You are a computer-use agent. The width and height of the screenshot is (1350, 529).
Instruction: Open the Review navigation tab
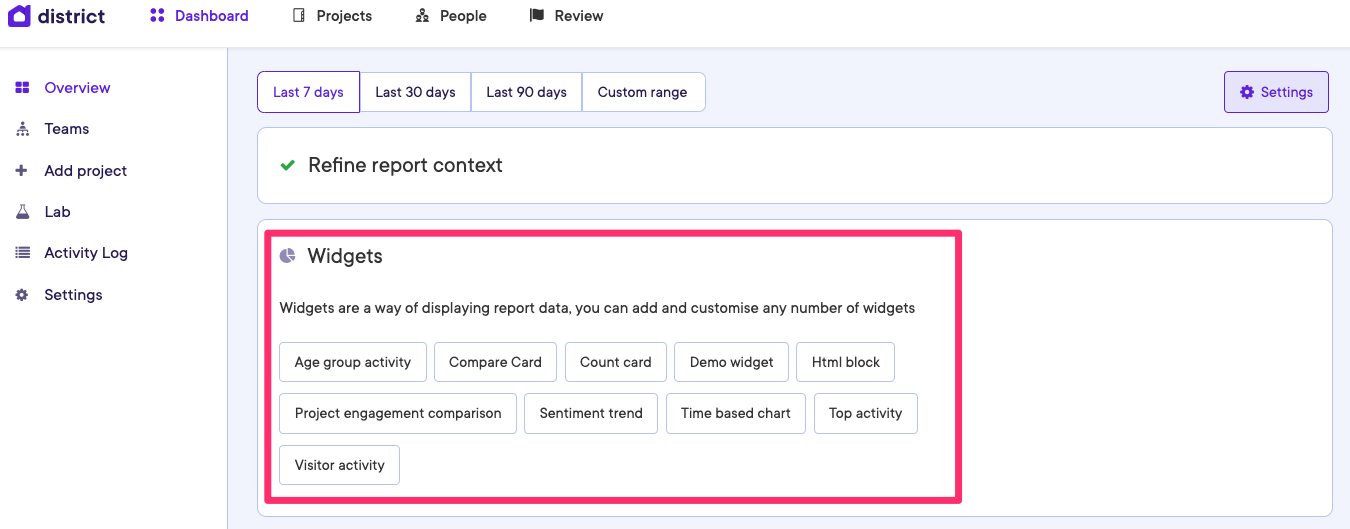coord(567,16)
